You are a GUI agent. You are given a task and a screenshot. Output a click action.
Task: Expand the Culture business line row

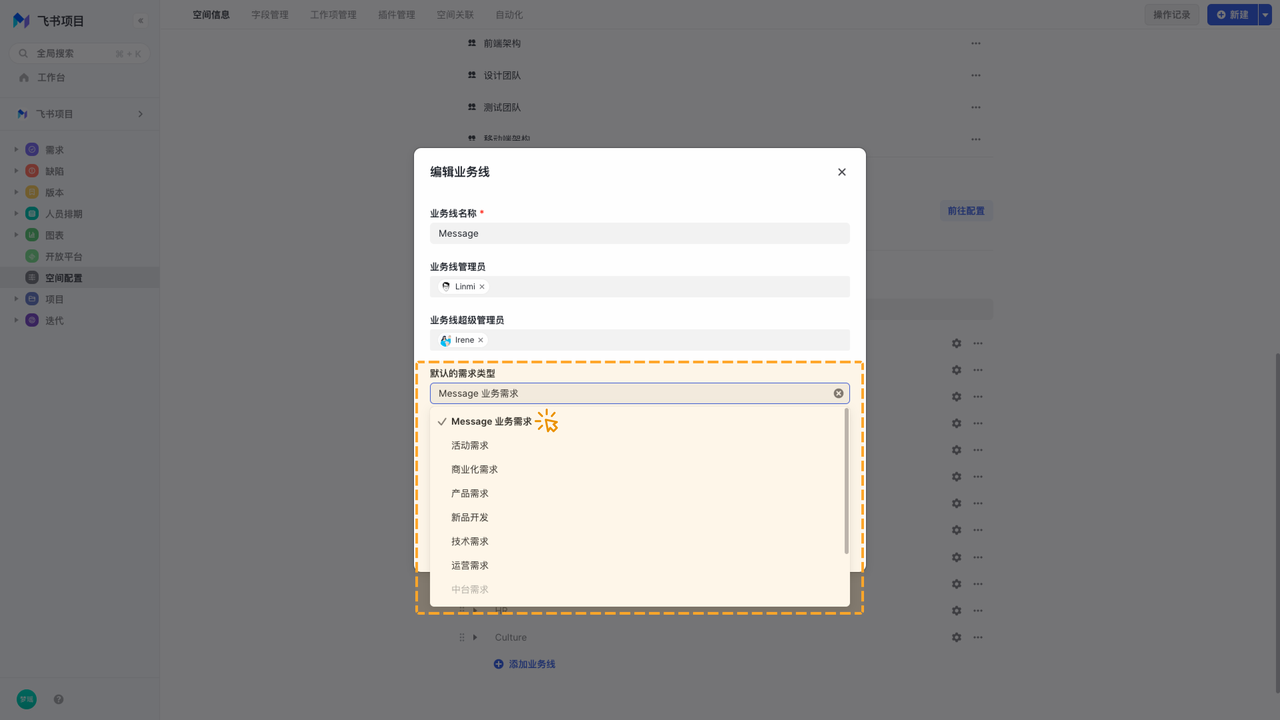click(x=475, y=637)
